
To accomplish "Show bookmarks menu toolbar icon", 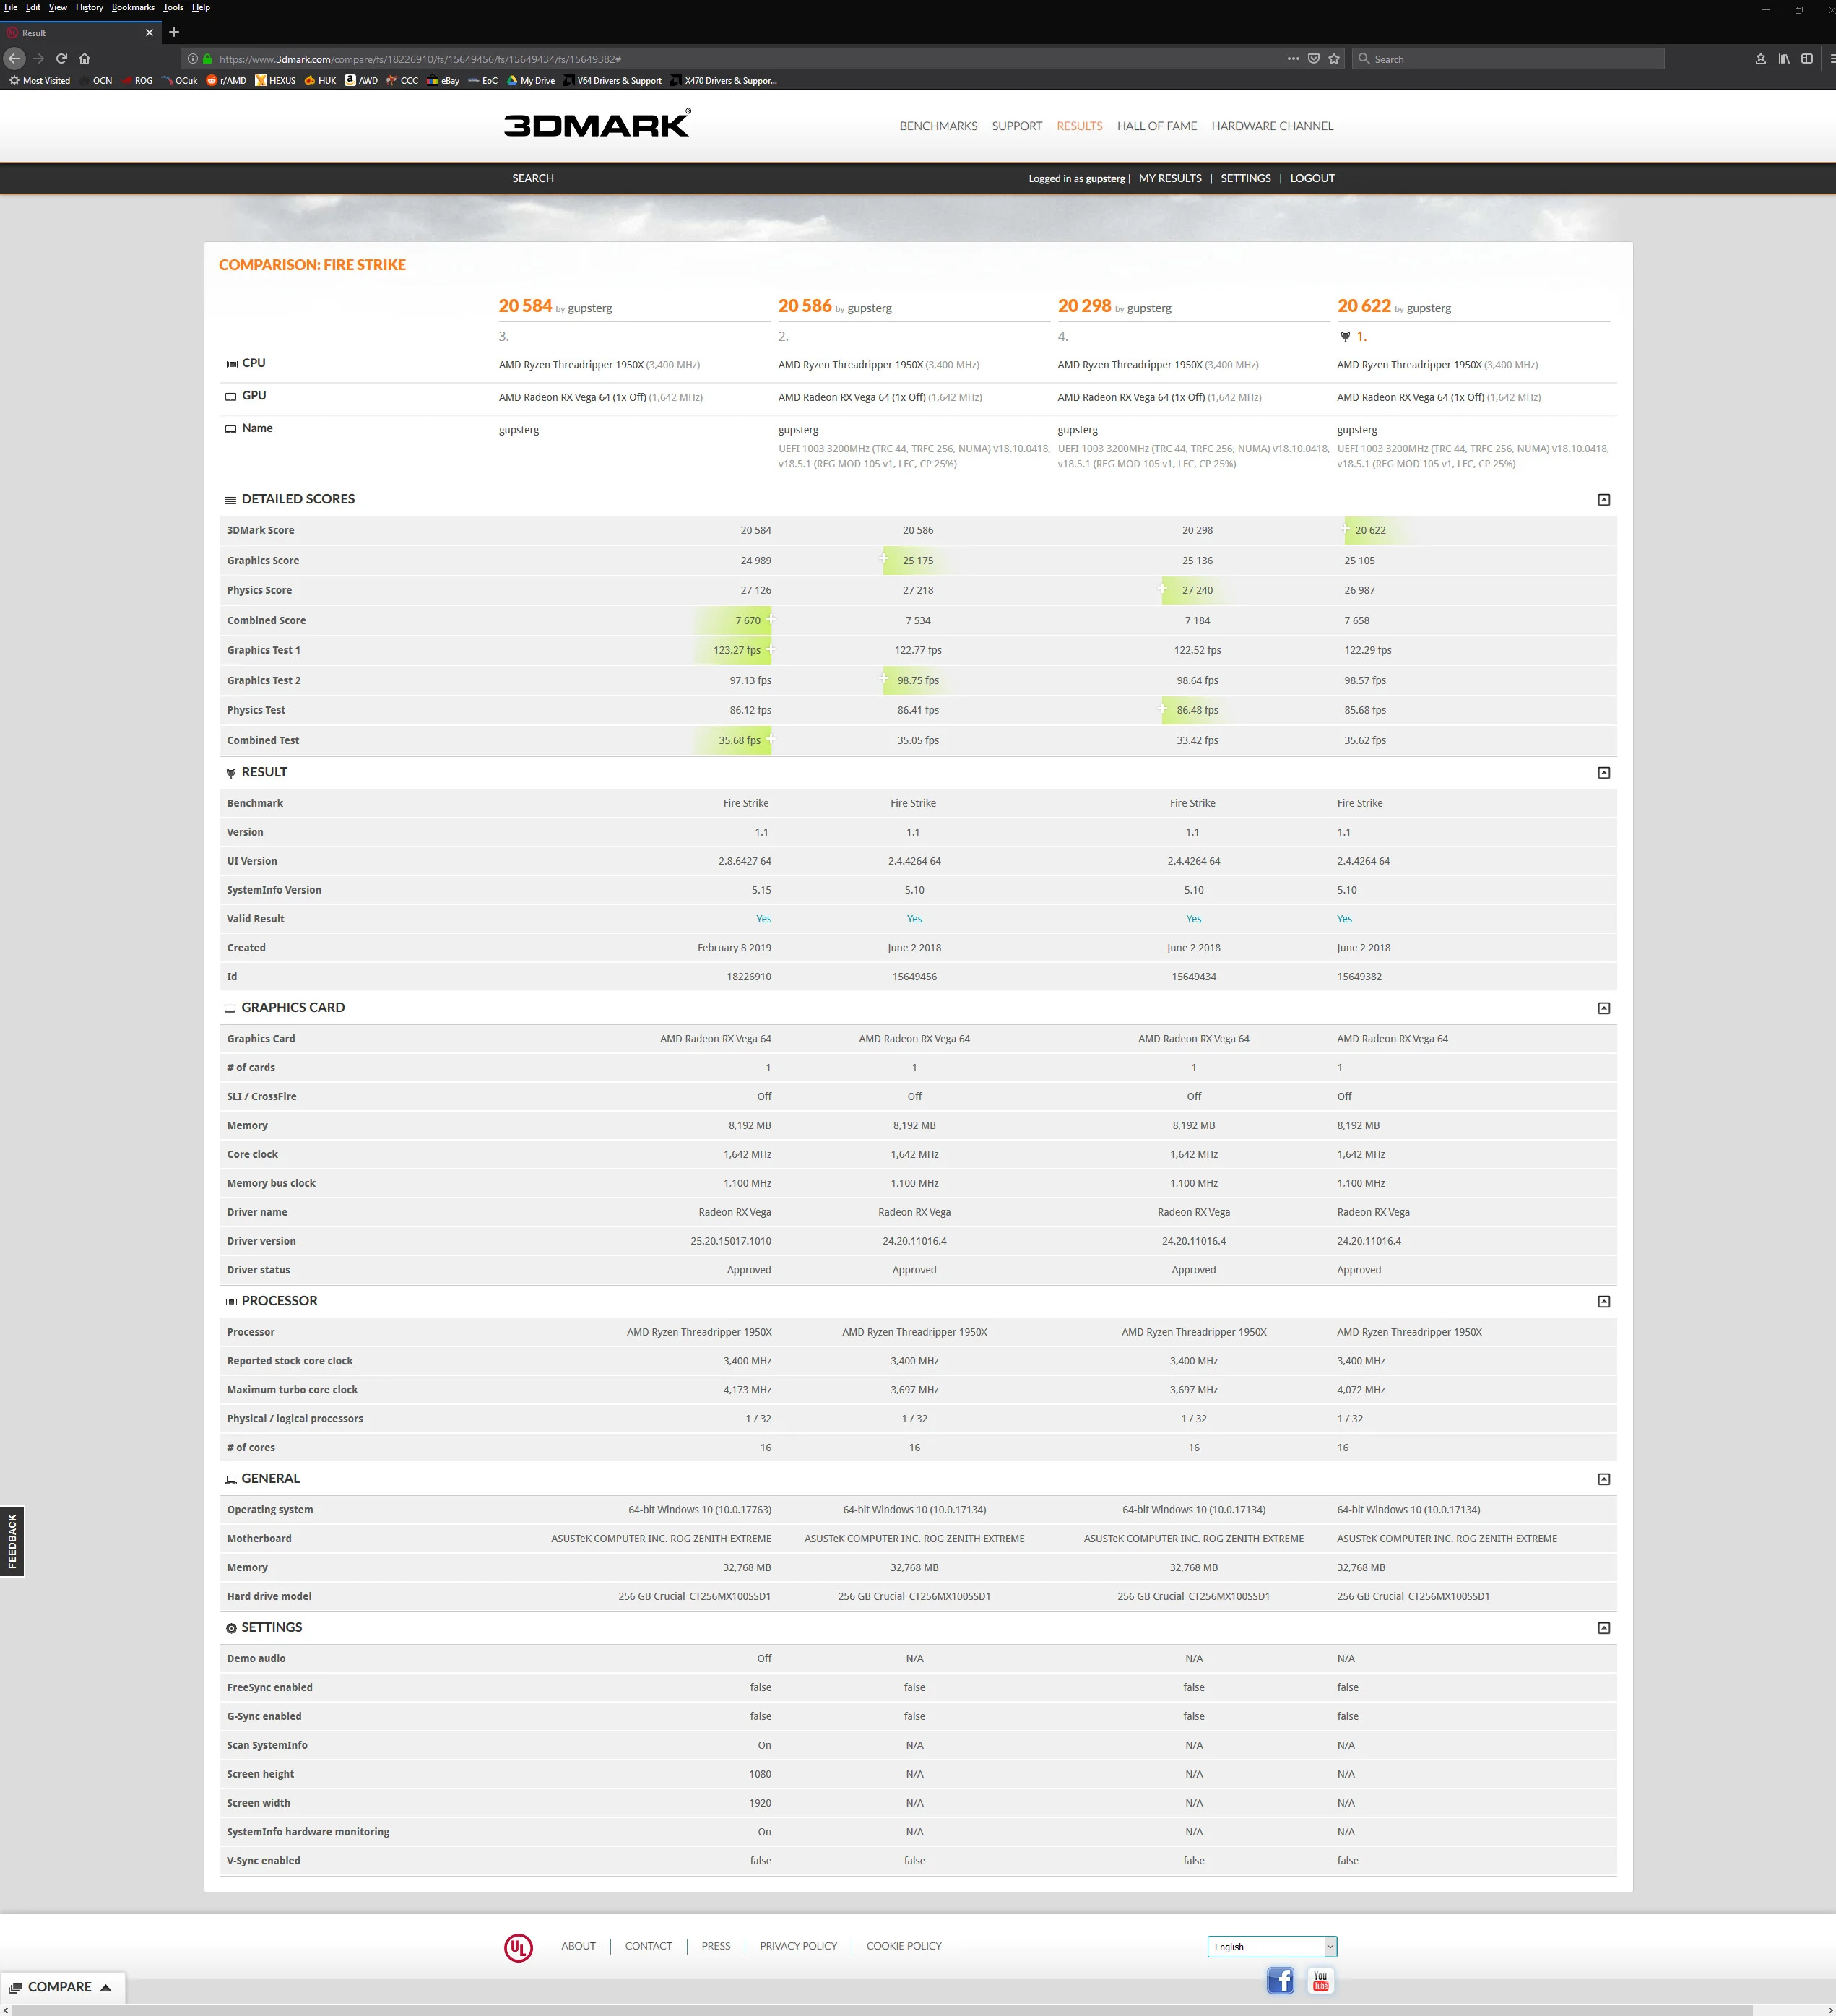I will click(x=1760, y=58).
